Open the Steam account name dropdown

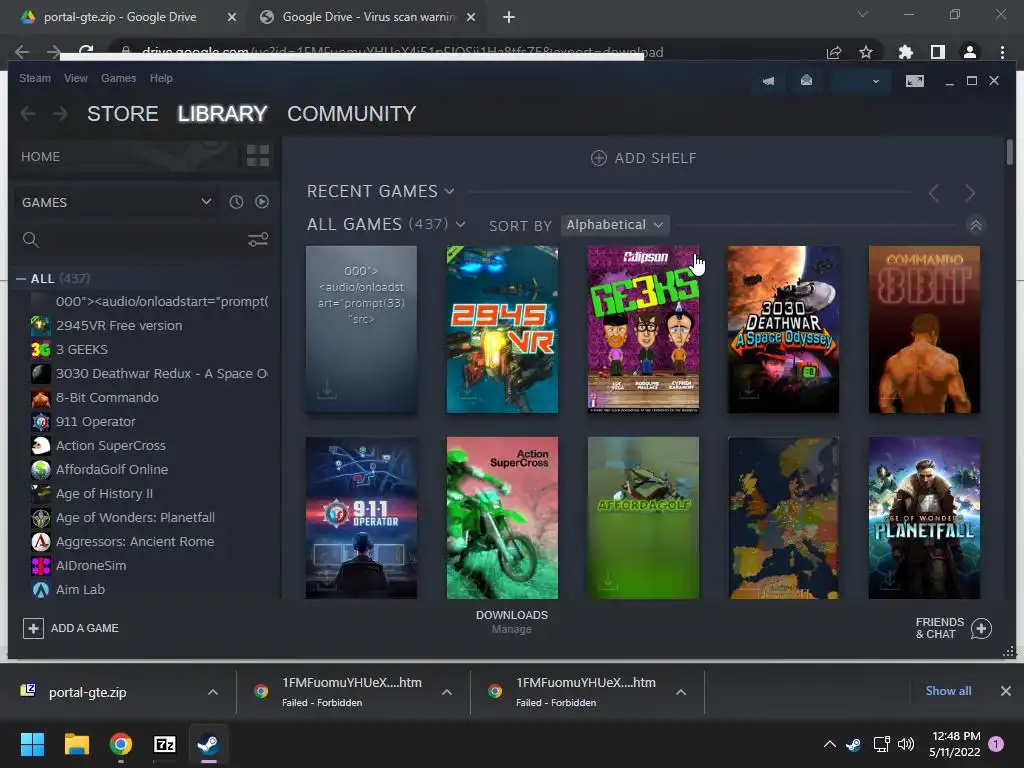[x=859, y=81]
